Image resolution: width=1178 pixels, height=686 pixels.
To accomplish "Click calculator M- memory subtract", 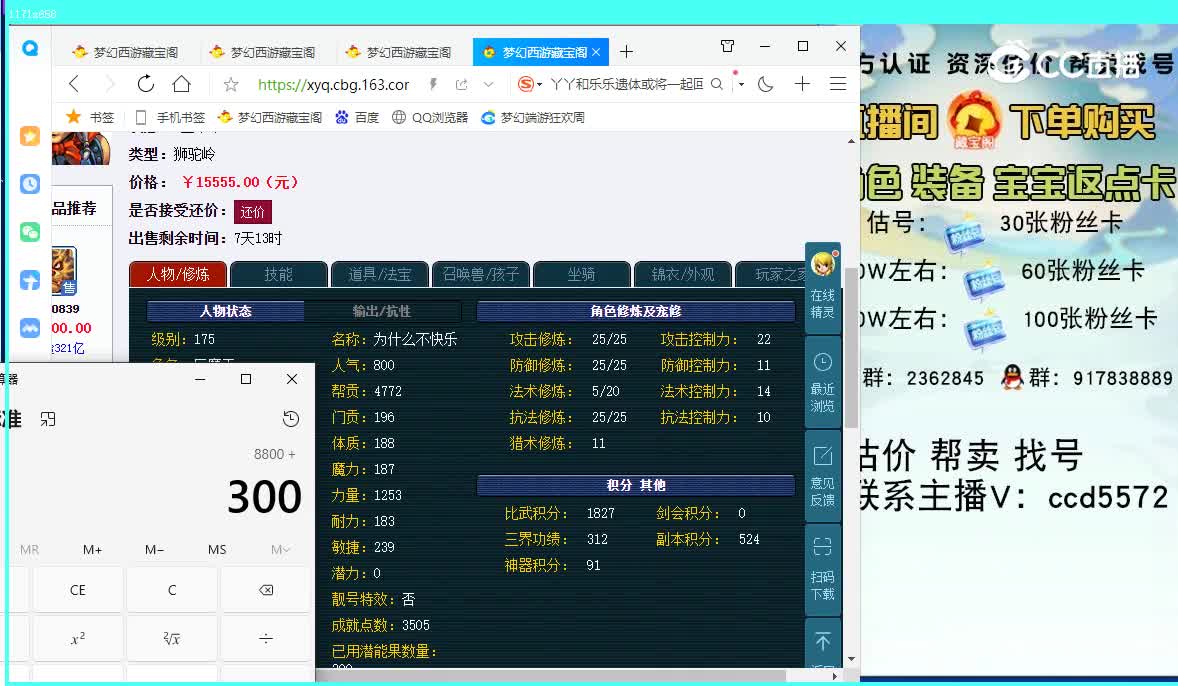I will click(x=155, y=550).
